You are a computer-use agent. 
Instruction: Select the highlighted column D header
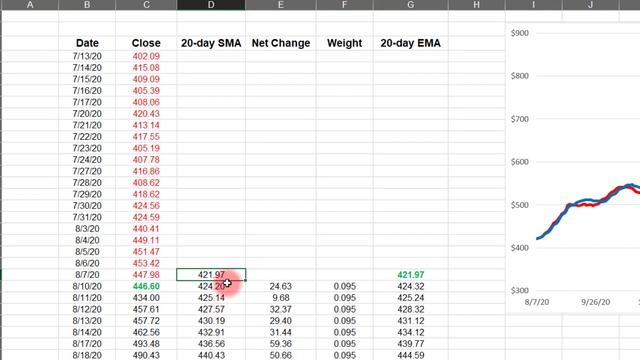click(x=211, y=5)
